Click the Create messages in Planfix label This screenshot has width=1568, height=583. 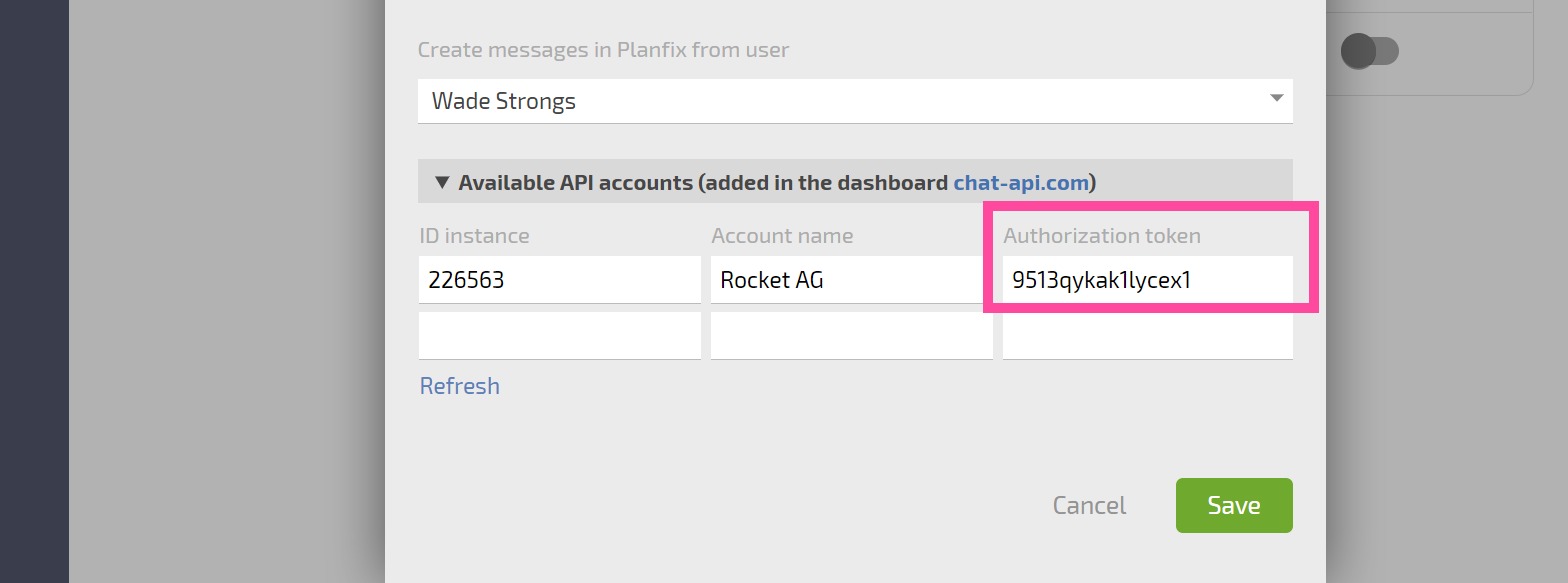(x=603, y=49)
